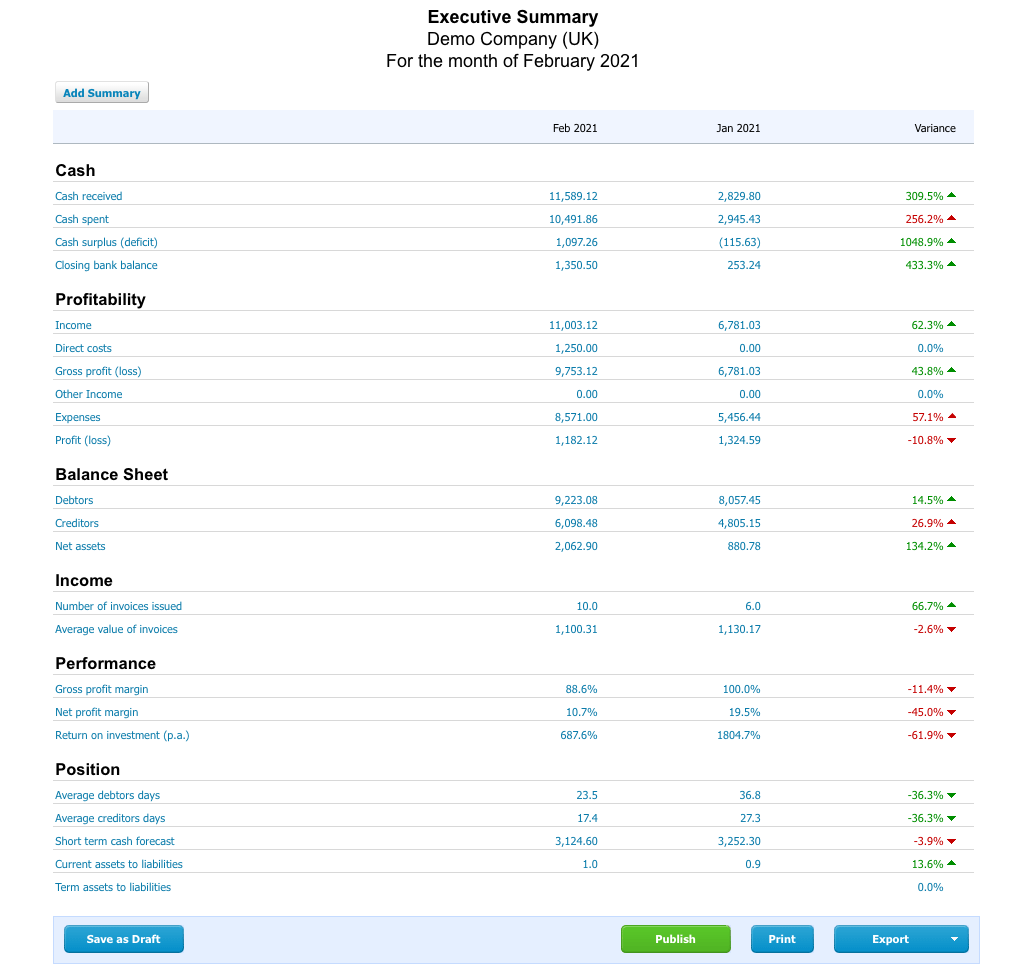Viewport: 1025px width, 980px height.
Task: Open Number of invoices issued link
Action: 118,606
